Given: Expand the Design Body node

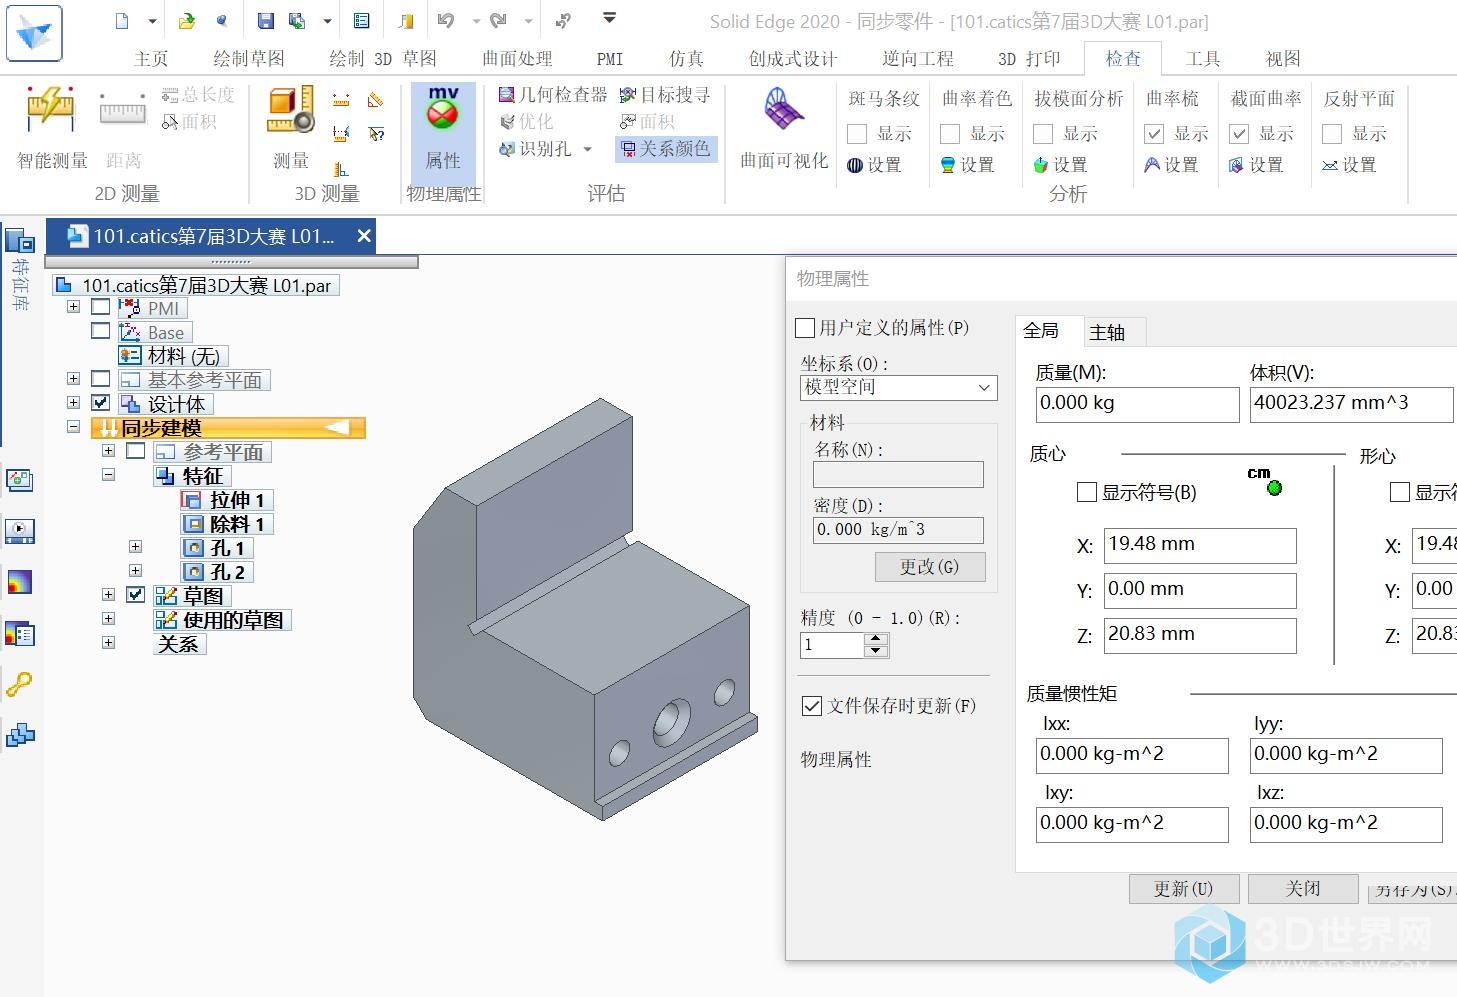Looking at the screenshot, I should tap(73, 403).
